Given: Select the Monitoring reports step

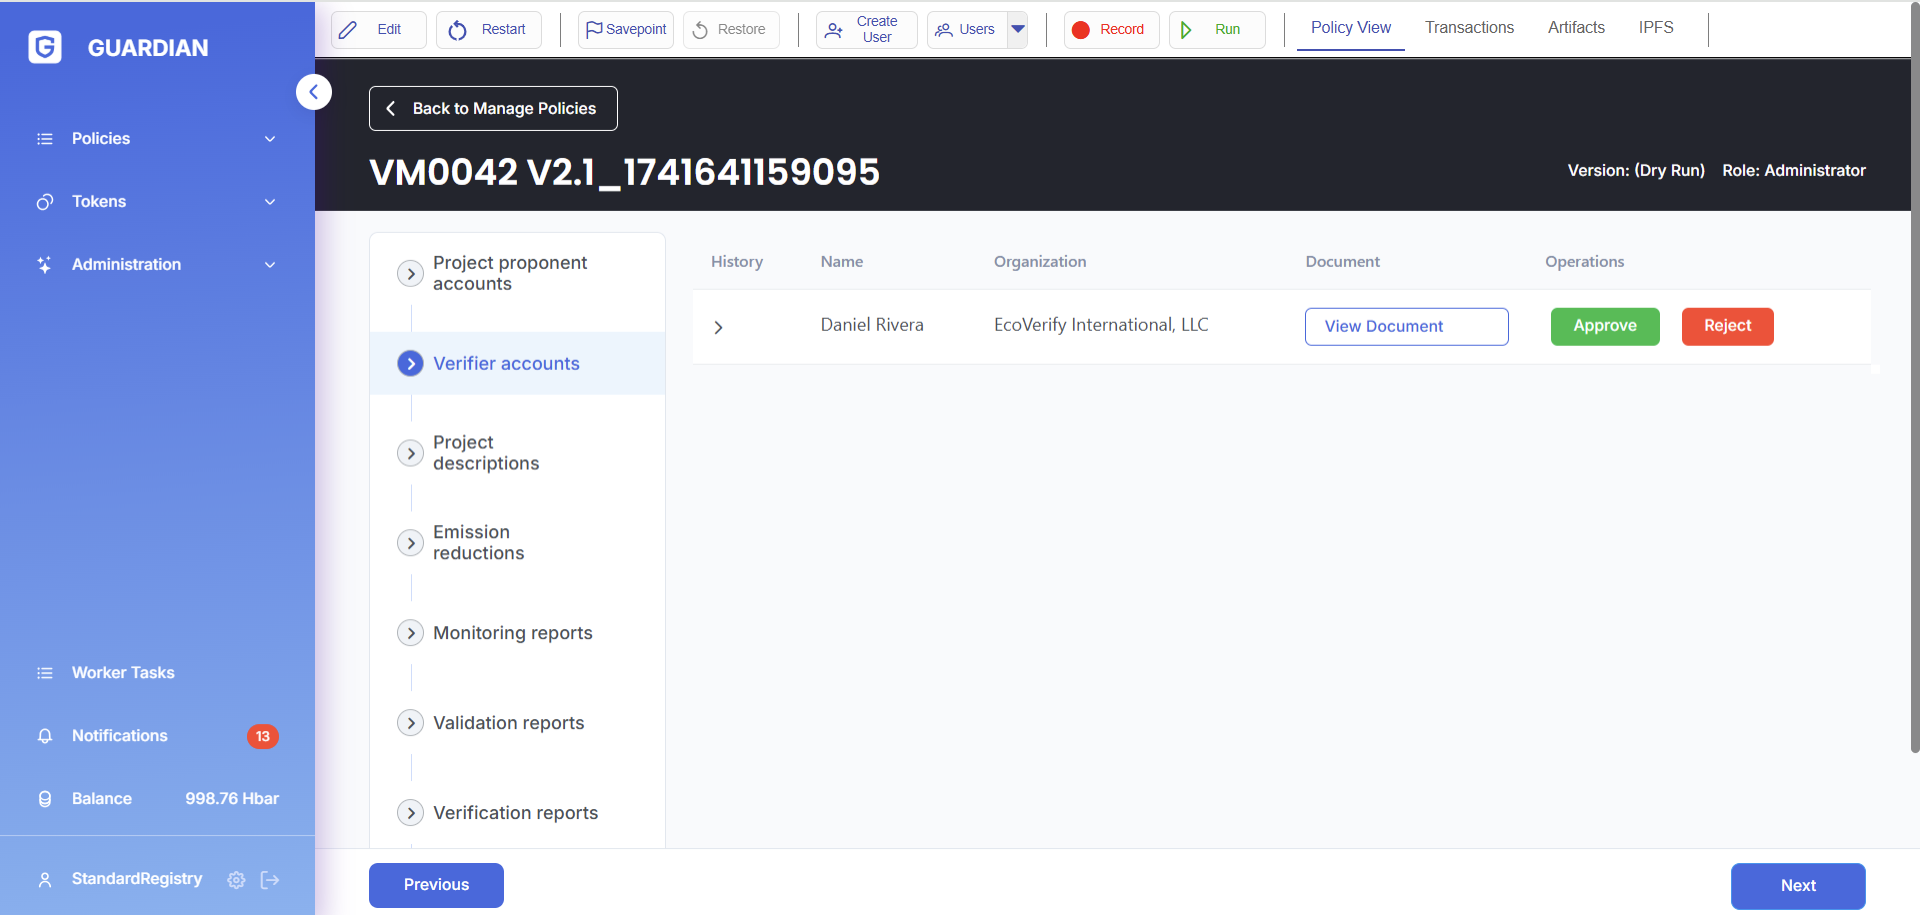Looking at the screenshot, I should pyautogui.click(x=512, y=633).
